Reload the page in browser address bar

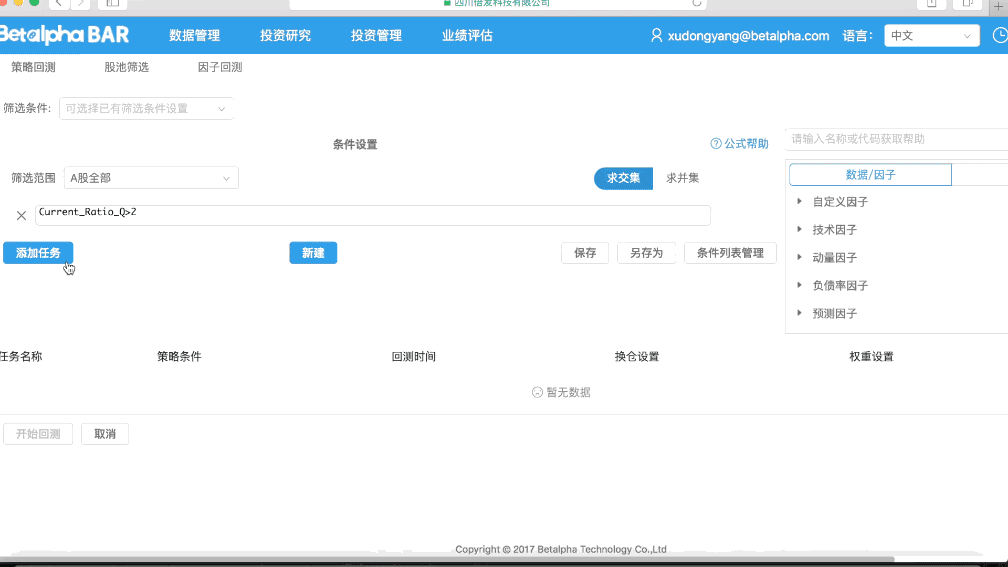tap(696, 3)
